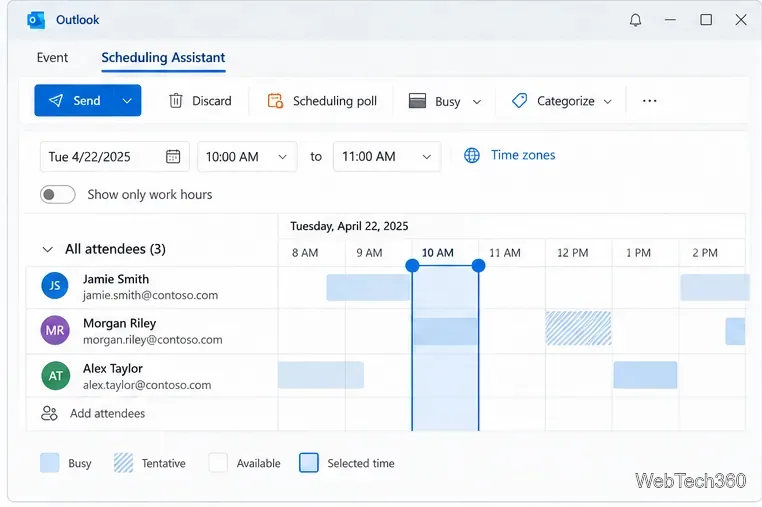This screenshot has width=762, height=507.
Task: Click the Busy status bar icon
Action: [417, 100]
